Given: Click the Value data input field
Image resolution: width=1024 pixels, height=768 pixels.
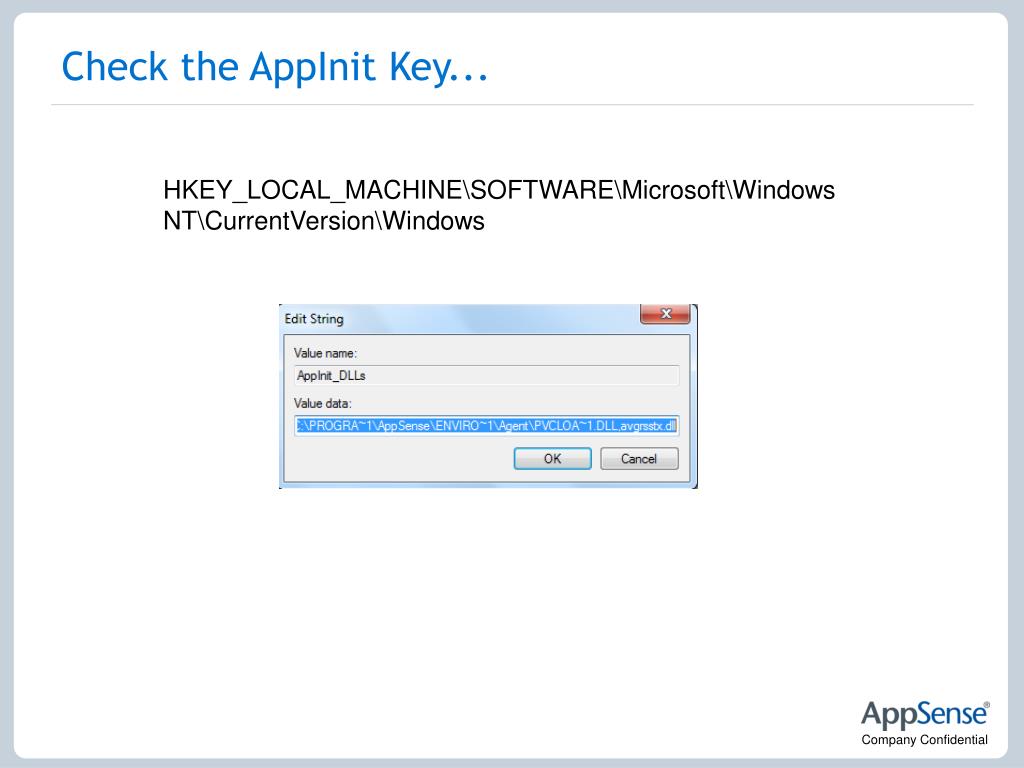Looking at the screenshot, I should pos(487,426).
